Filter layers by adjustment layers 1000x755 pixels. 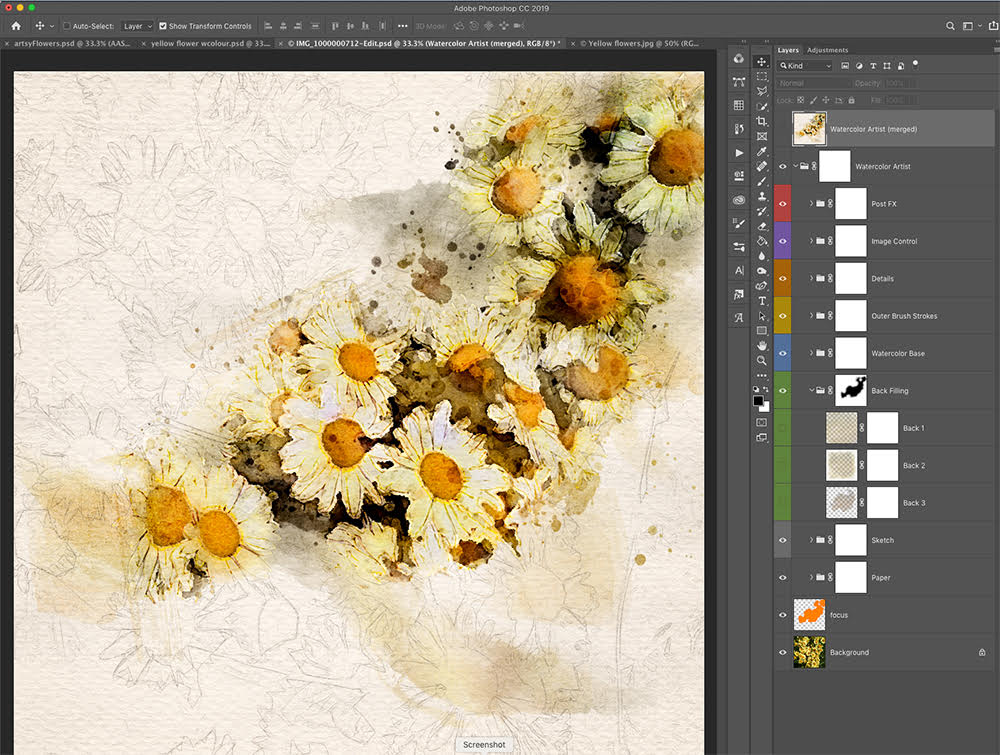tap(859, 66)
